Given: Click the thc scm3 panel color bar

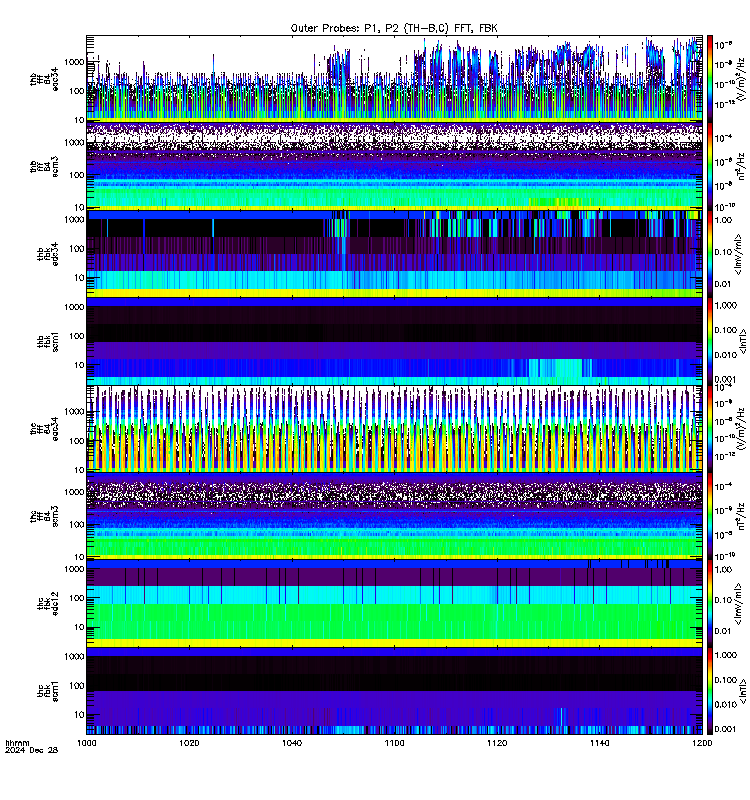Looking at the screenshot, I should pos(710,516).
